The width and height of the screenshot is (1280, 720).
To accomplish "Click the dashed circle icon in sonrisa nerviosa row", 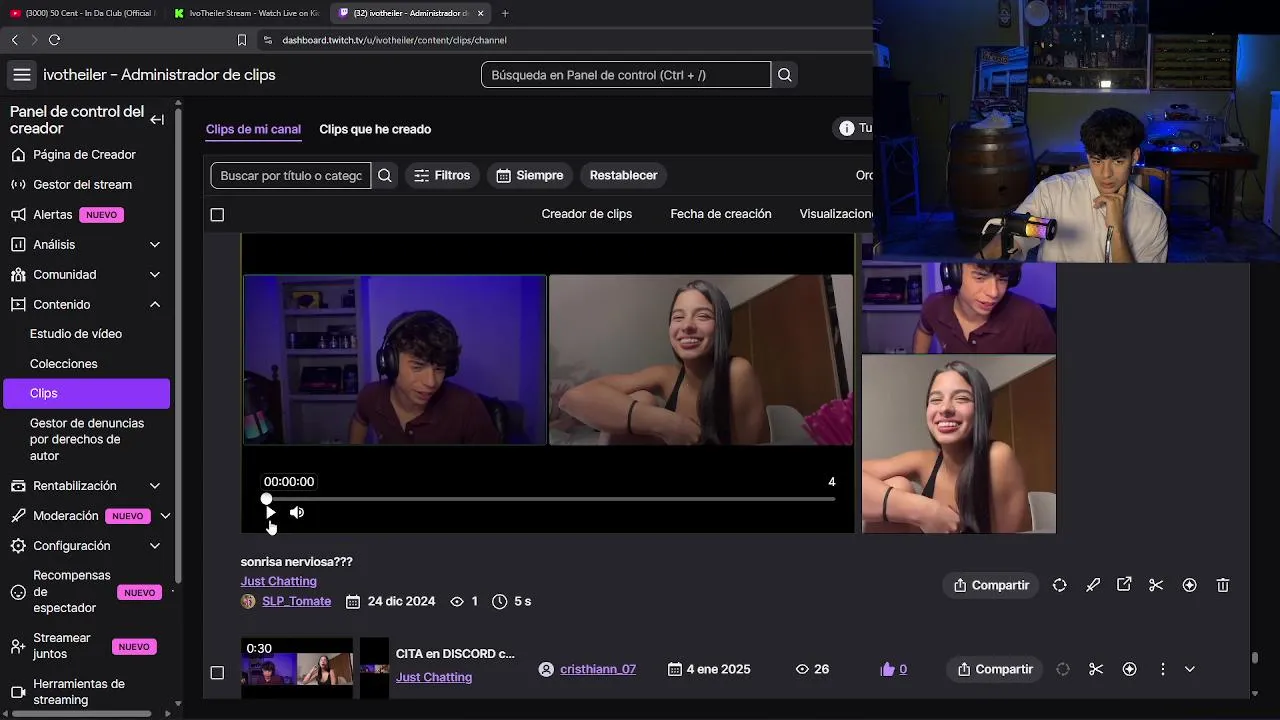I will click(x=1059, y=585).
